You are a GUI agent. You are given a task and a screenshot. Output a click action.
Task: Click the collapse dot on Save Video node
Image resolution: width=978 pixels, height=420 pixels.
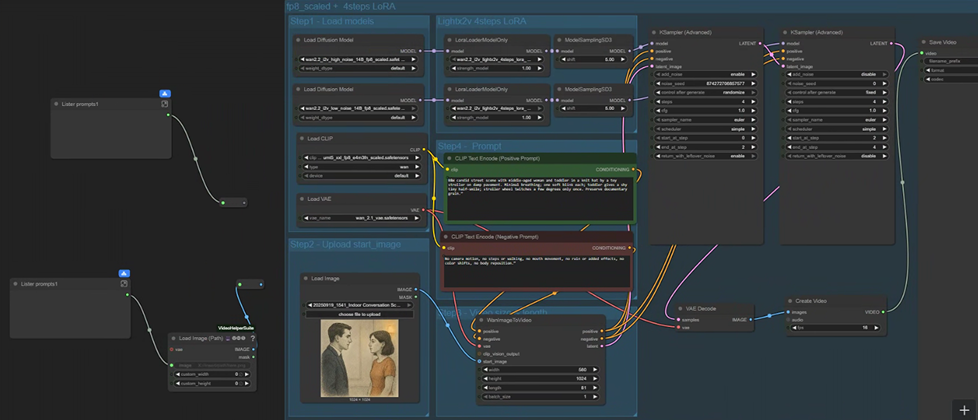tap(924, 42)
